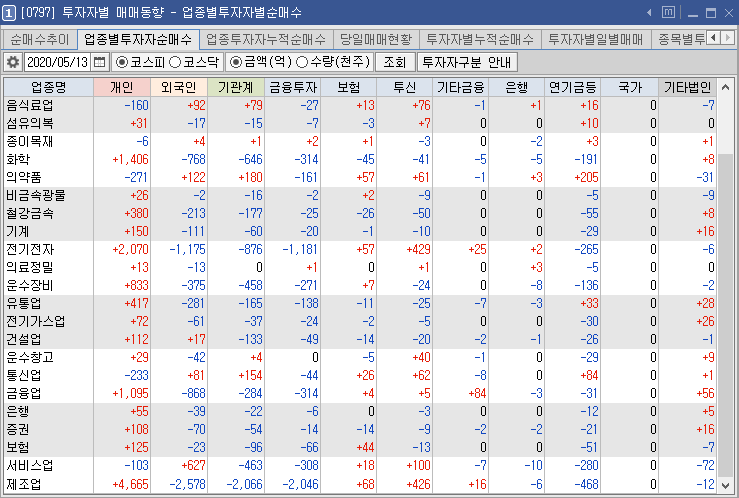
Task: Click the title bar m icon
Action: [x=668, y=12]
